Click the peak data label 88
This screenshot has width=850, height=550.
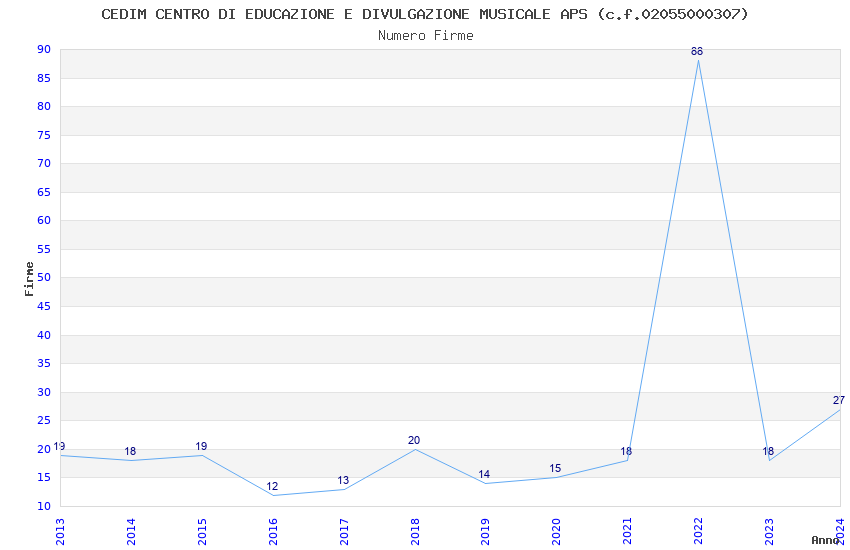coord(697,51)
